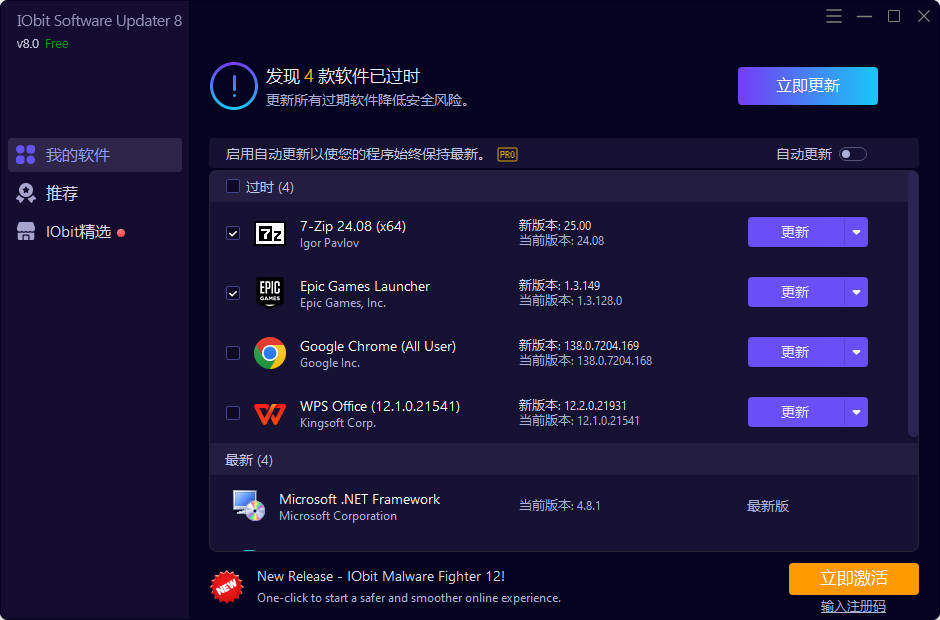Expand Google Chrome update dropdown arrow
The width and height of the screenshot is (940, 620).
856,352
